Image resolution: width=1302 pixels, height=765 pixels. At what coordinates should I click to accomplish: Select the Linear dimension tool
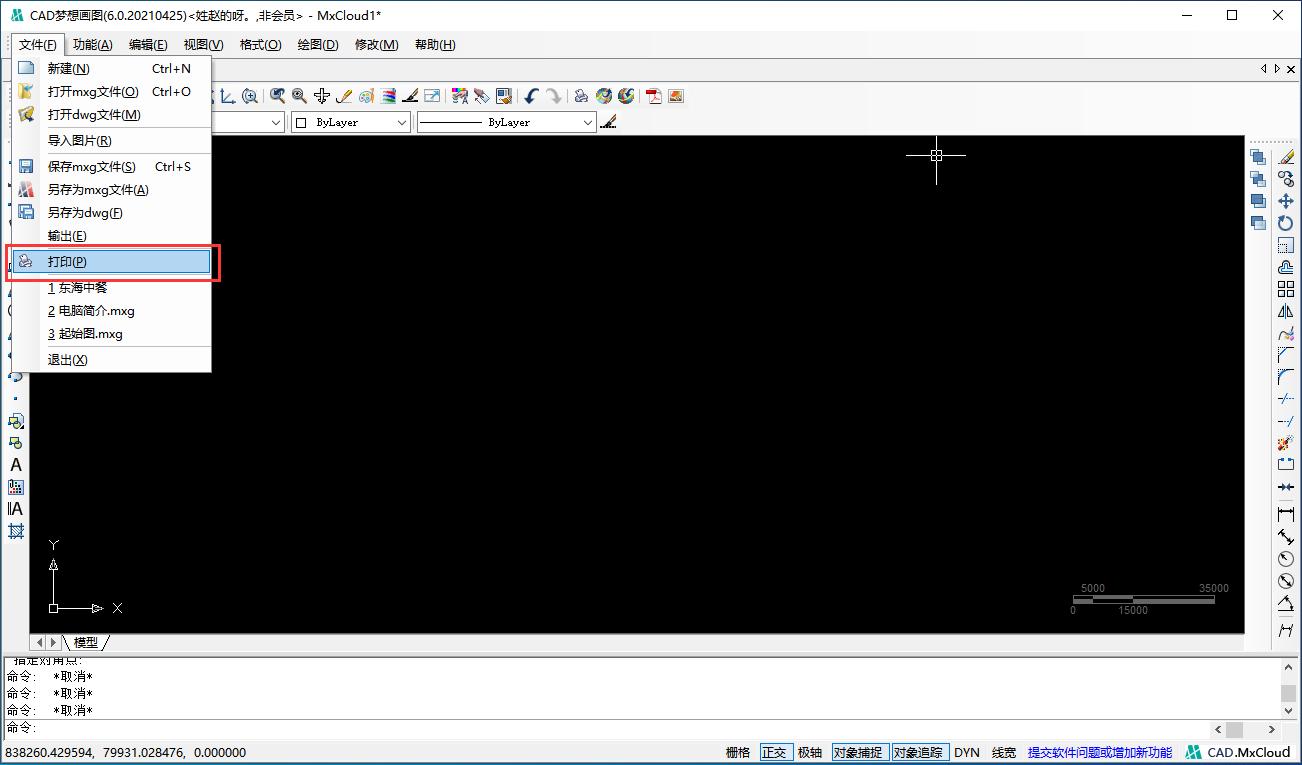point(1286,514)
